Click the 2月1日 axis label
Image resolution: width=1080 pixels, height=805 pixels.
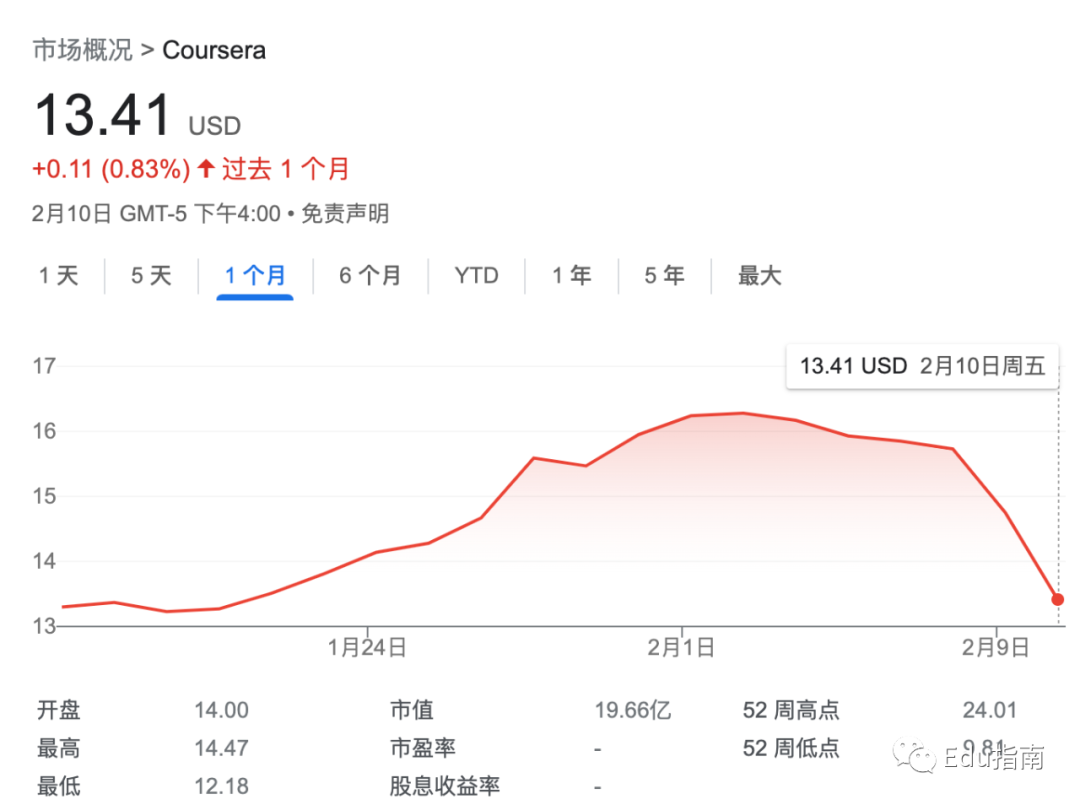pos(681,647)
